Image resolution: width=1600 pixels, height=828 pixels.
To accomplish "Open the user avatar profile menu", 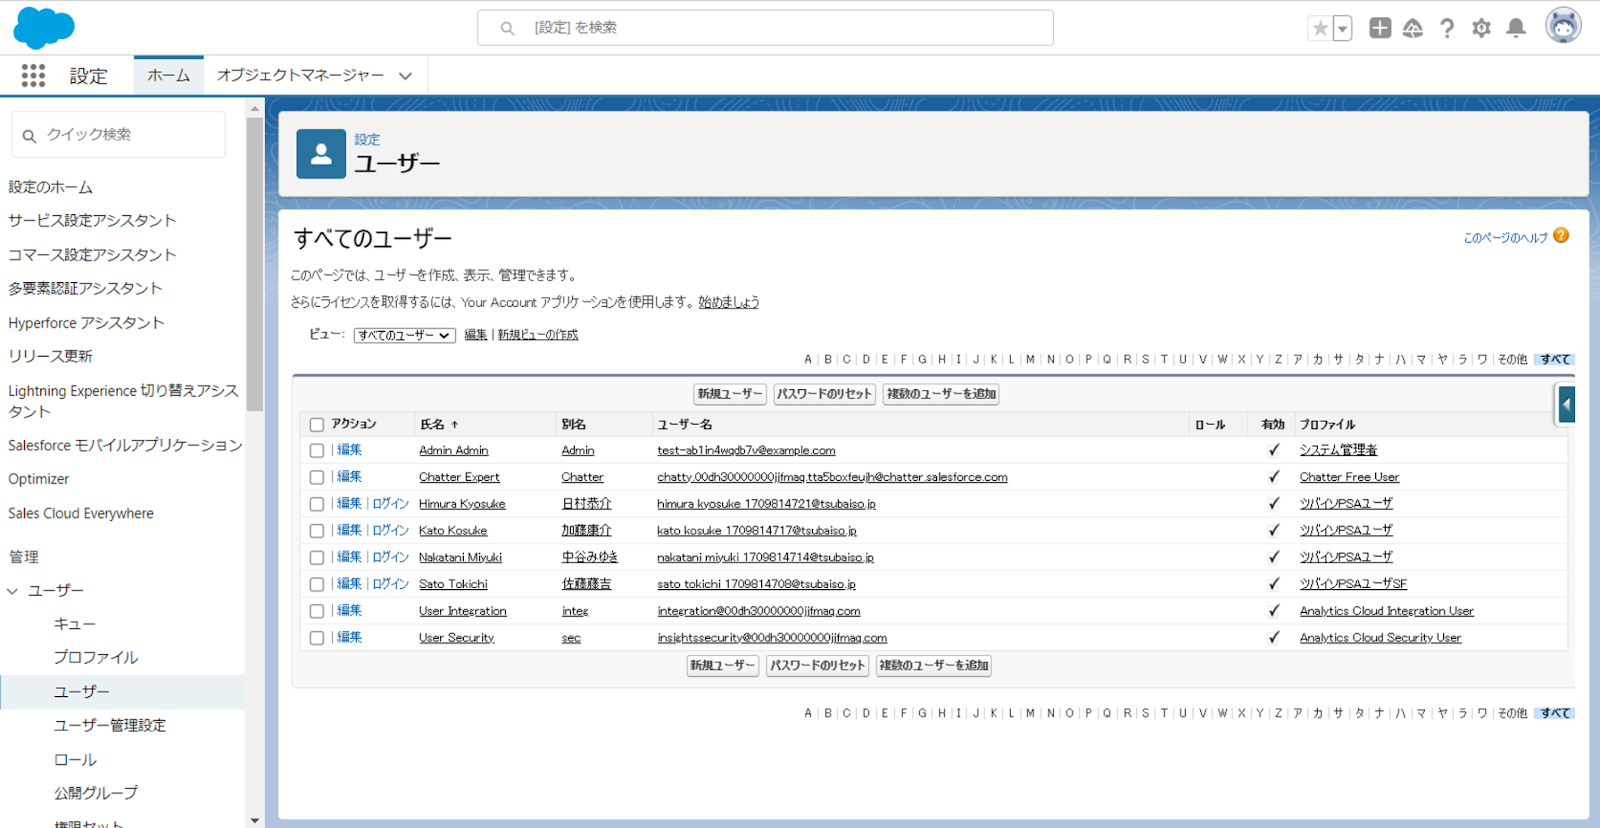I will (1563, 26).
